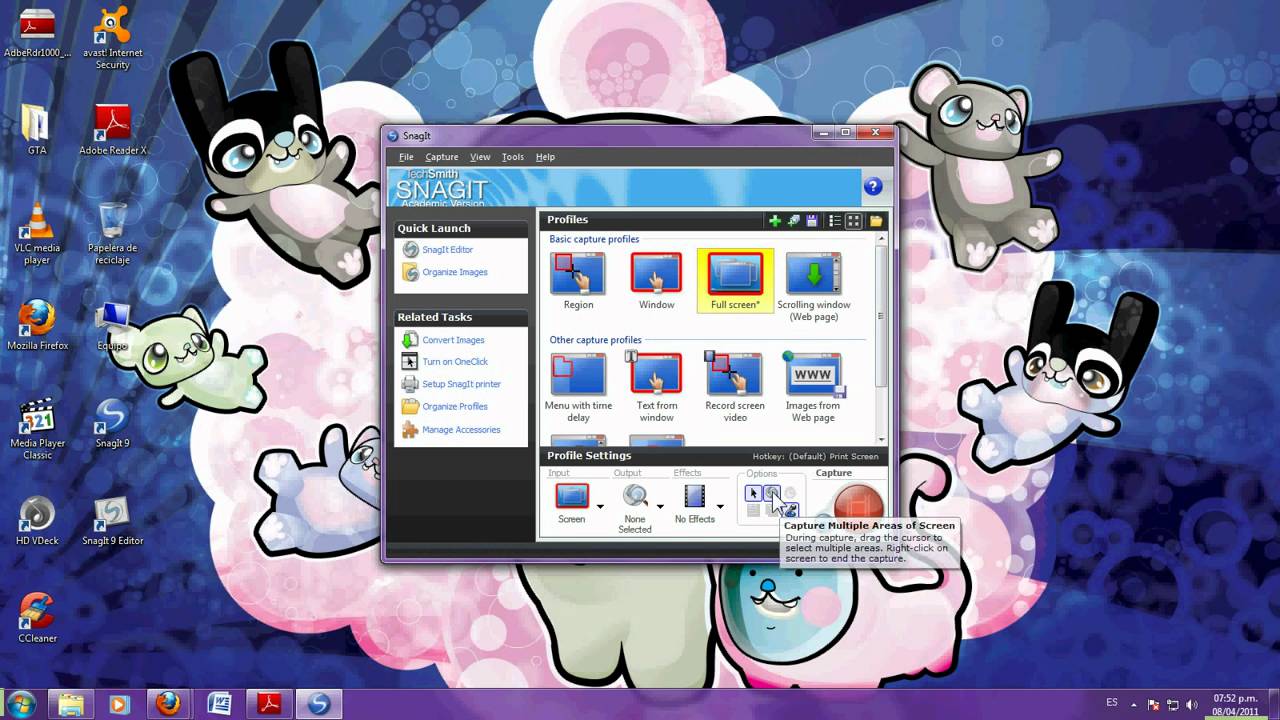Click Organize Profiles in Related Tasks
This screenshot has width=1280, height=720.
click(445, 407)
